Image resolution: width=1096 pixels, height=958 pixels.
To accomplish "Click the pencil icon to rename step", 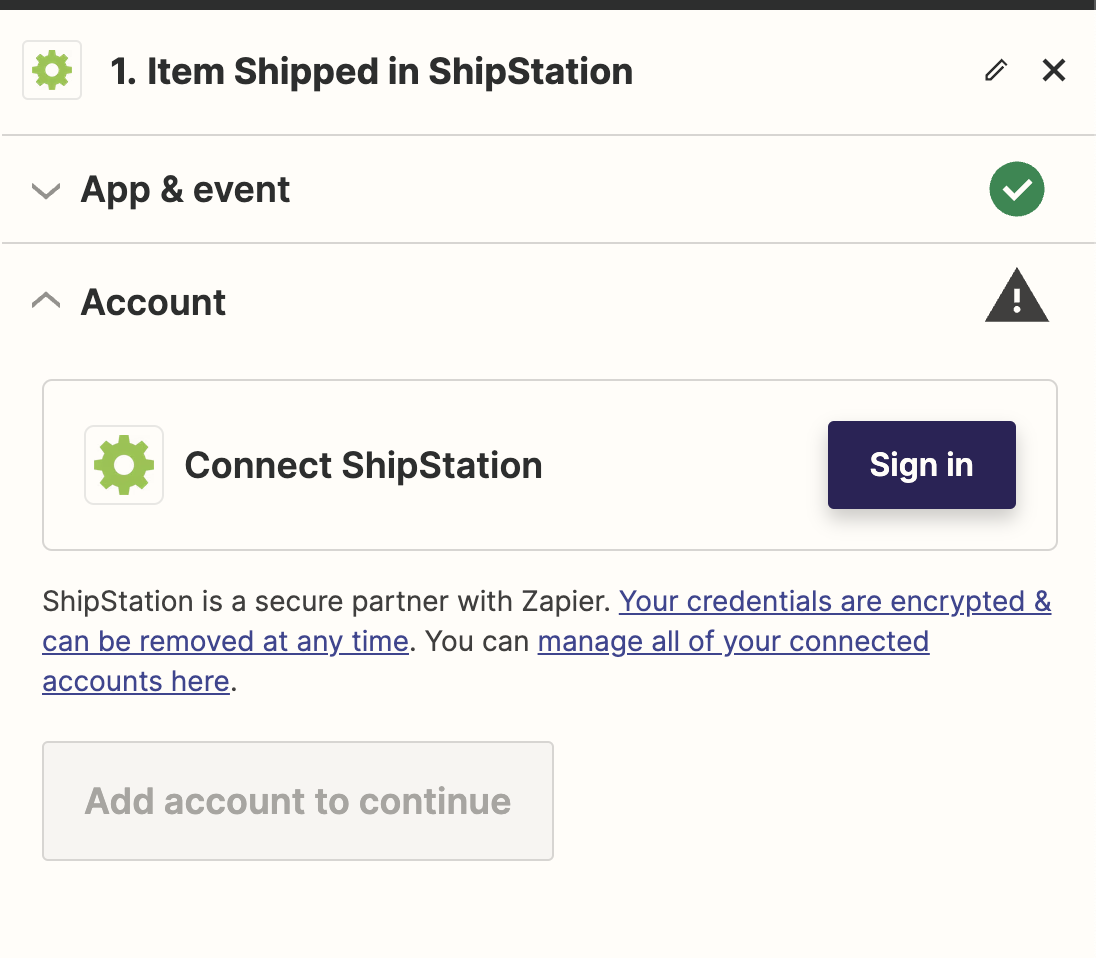I will tap(995, 71).
